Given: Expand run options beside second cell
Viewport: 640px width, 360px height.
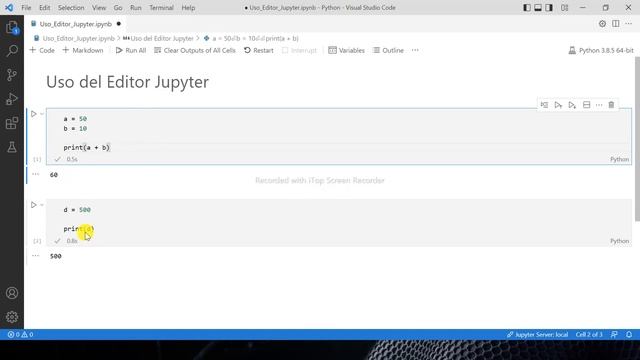Looking at the screenshot, I should click(42, 205).
